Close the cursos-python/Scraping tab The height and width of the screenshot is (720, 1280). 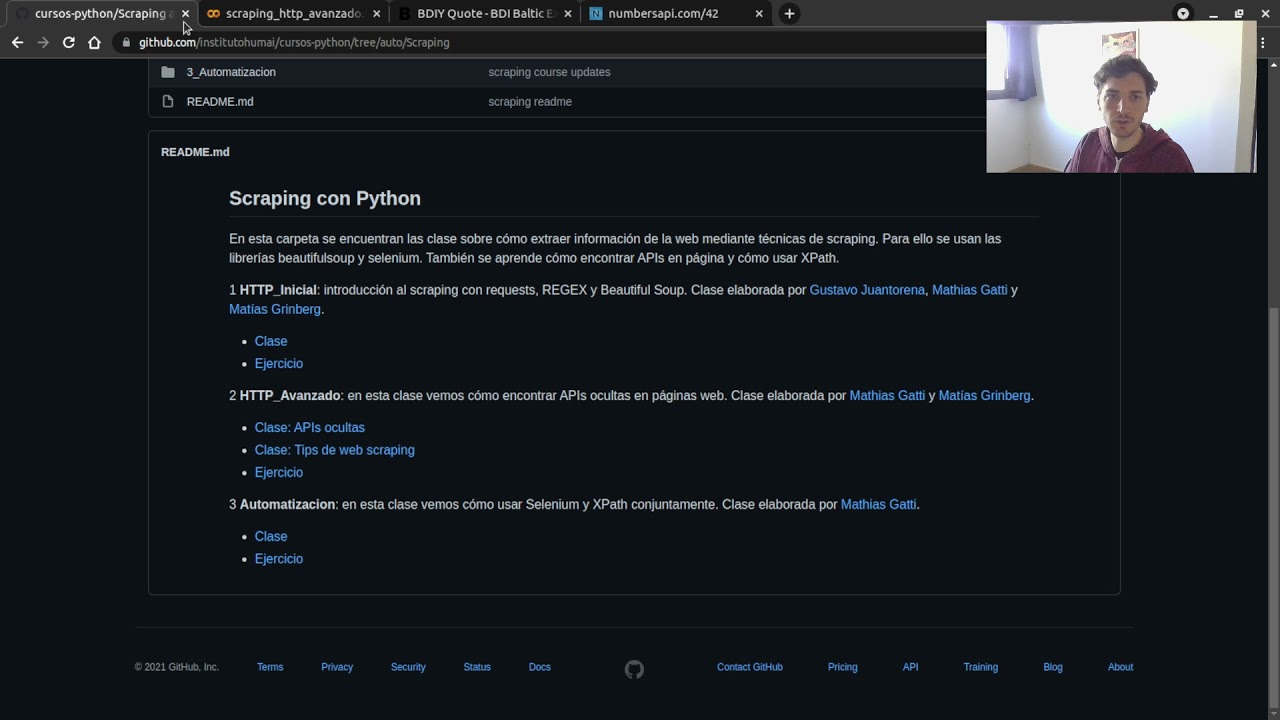[x=185, y=14]
